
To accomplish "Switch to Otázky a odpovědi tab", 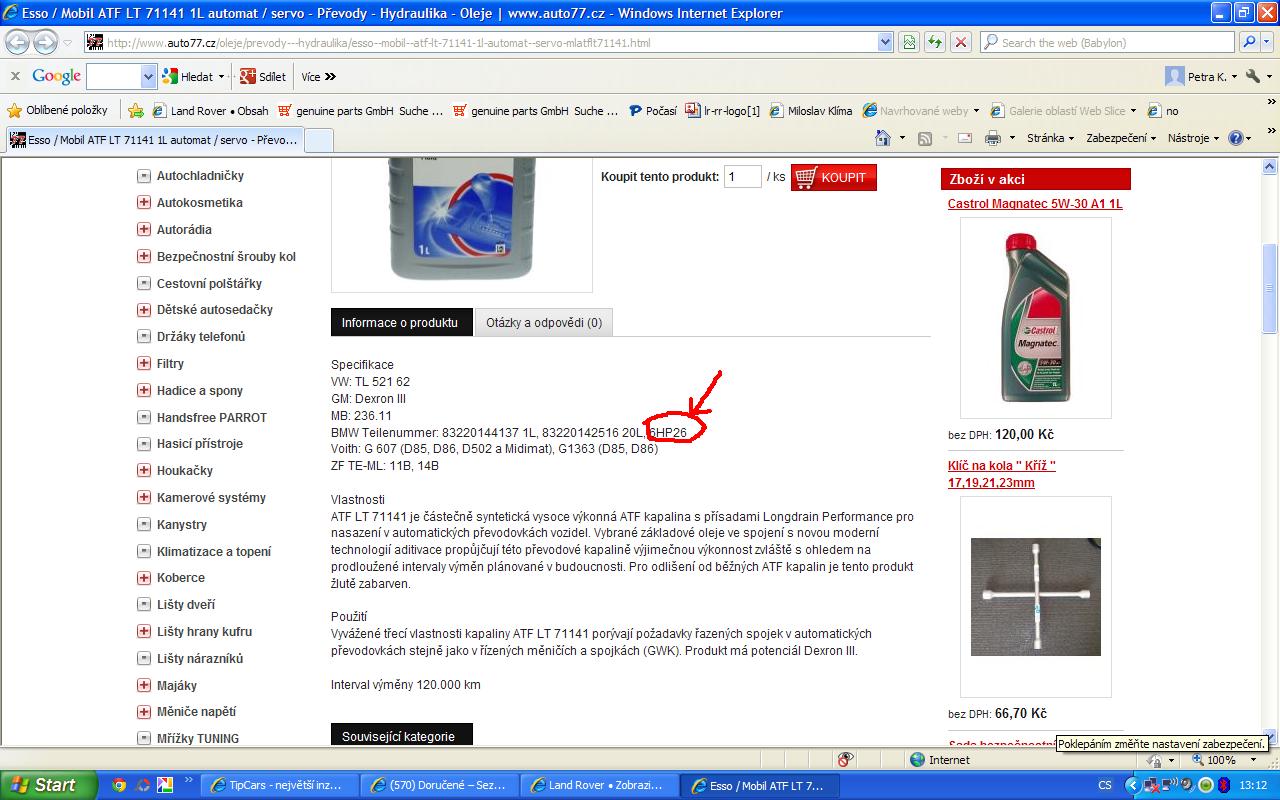I will pos(544,323).
